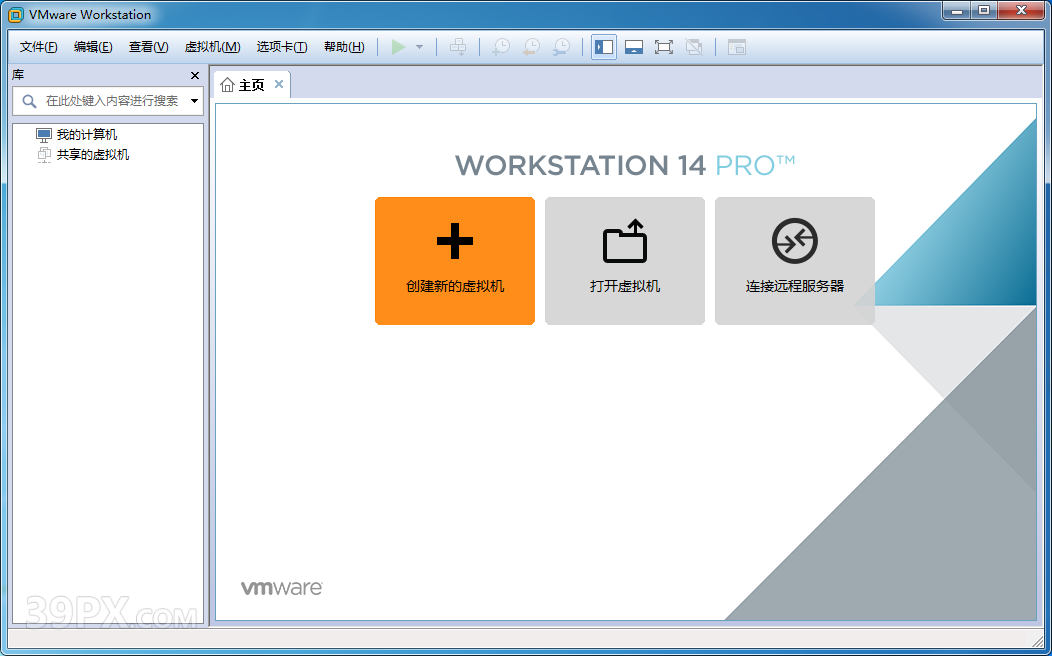Viewport: 1052px width, 656px height.
Task: Minimize the VMware Workstation window
Action: [x=957, y=10]
